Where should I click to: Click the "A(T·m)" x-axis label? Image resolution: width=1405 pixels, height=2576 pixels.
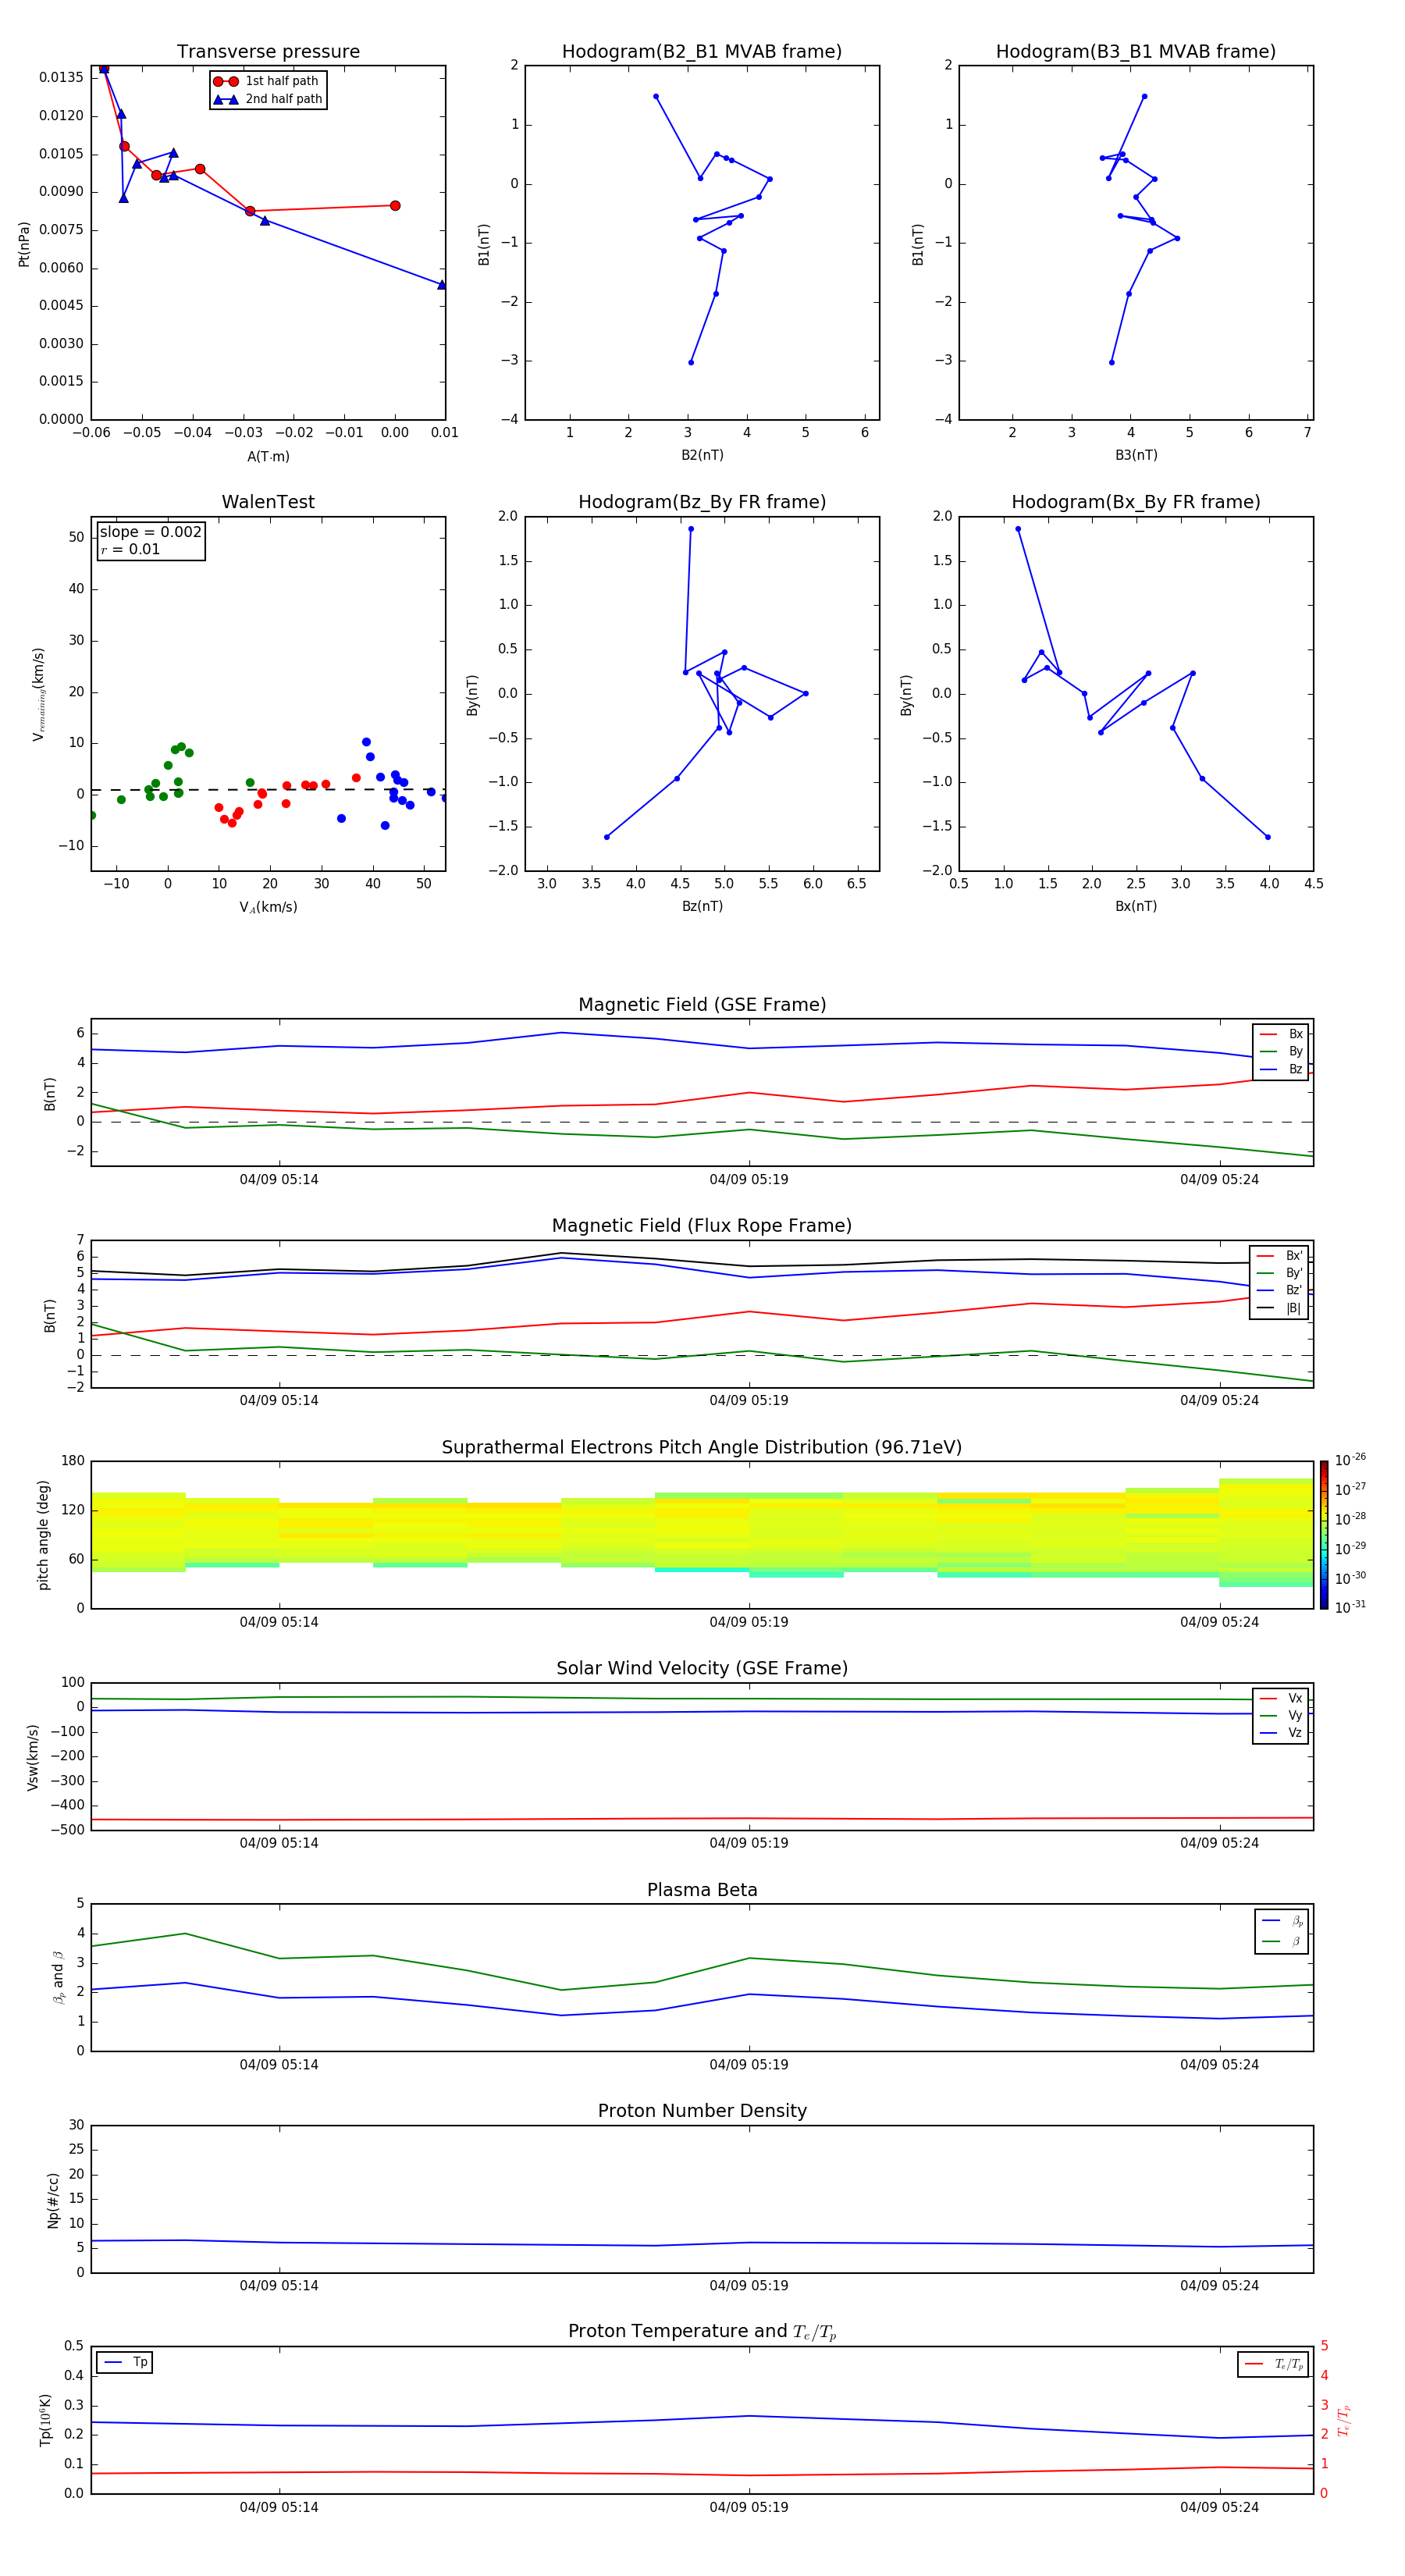coord(268,456)
